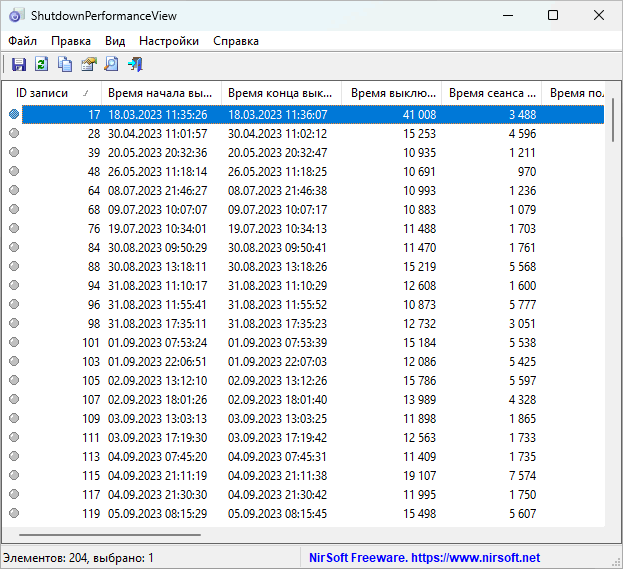The image size is (623, 569).
Task: Click the Find magnifier toolbar icon
Action: (x=111, y=65)
